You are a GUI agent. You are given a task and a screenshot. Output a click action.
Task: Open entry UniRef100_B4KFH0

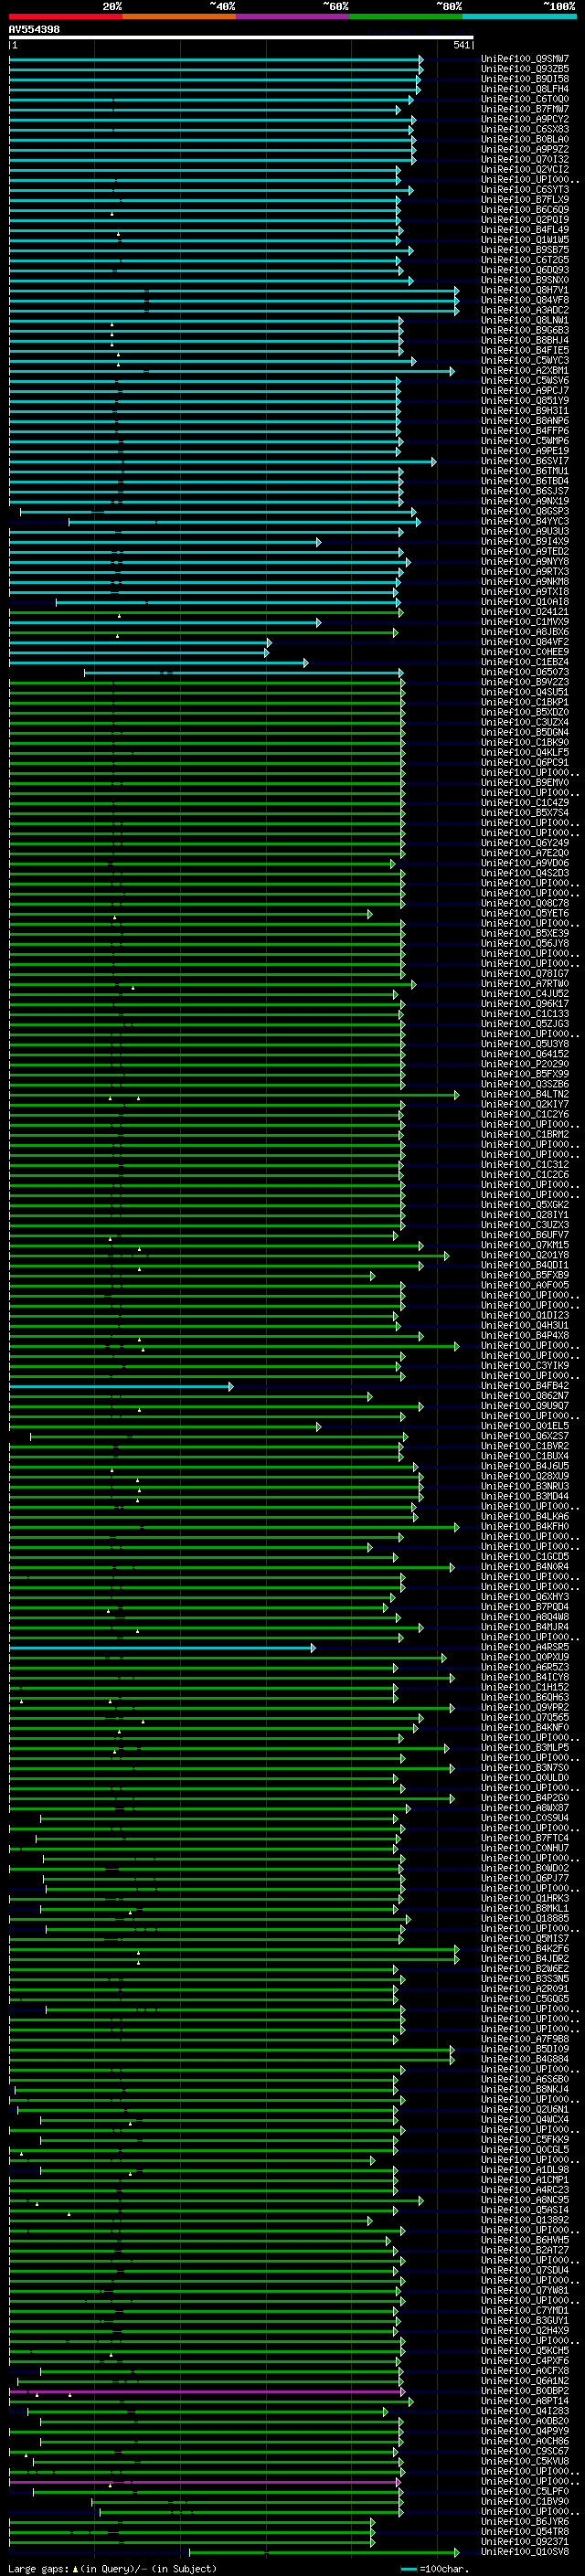(525, 1527)
